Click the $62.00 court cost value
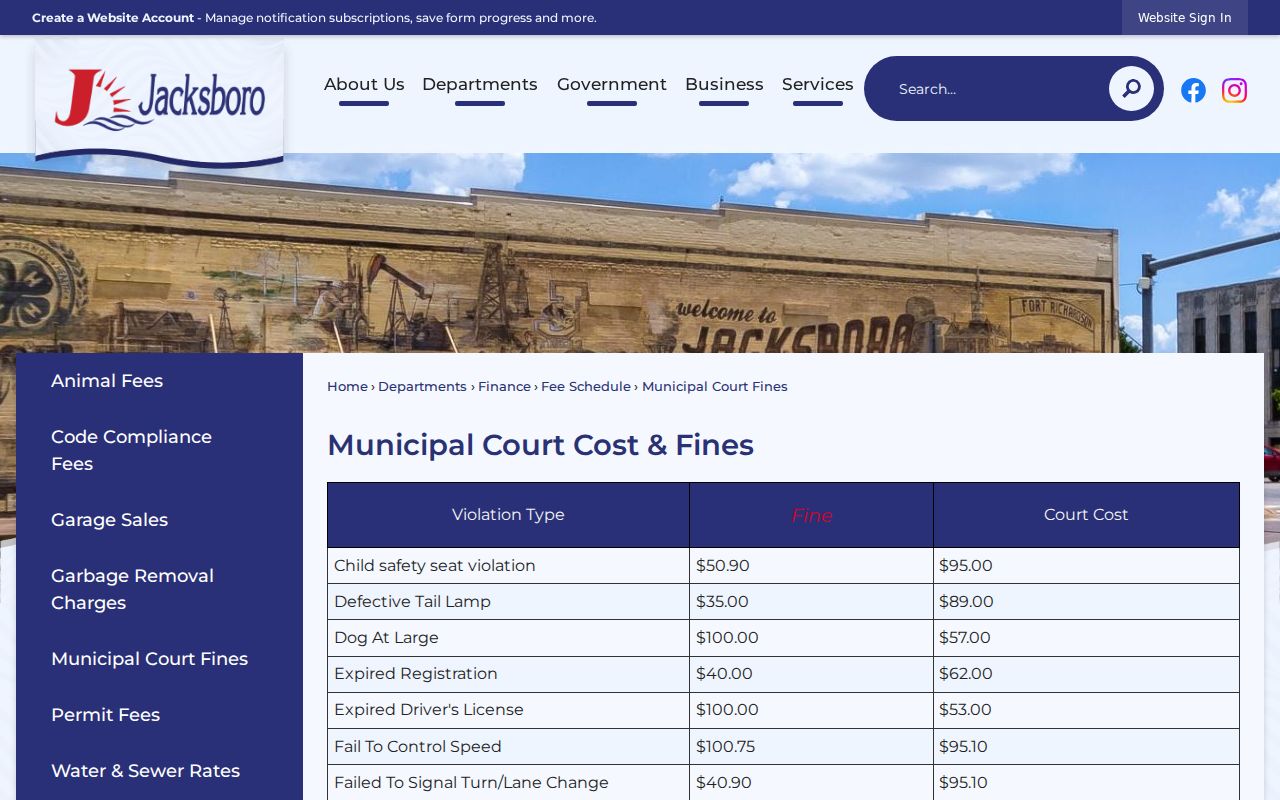1280x800 pixels. 966,674
